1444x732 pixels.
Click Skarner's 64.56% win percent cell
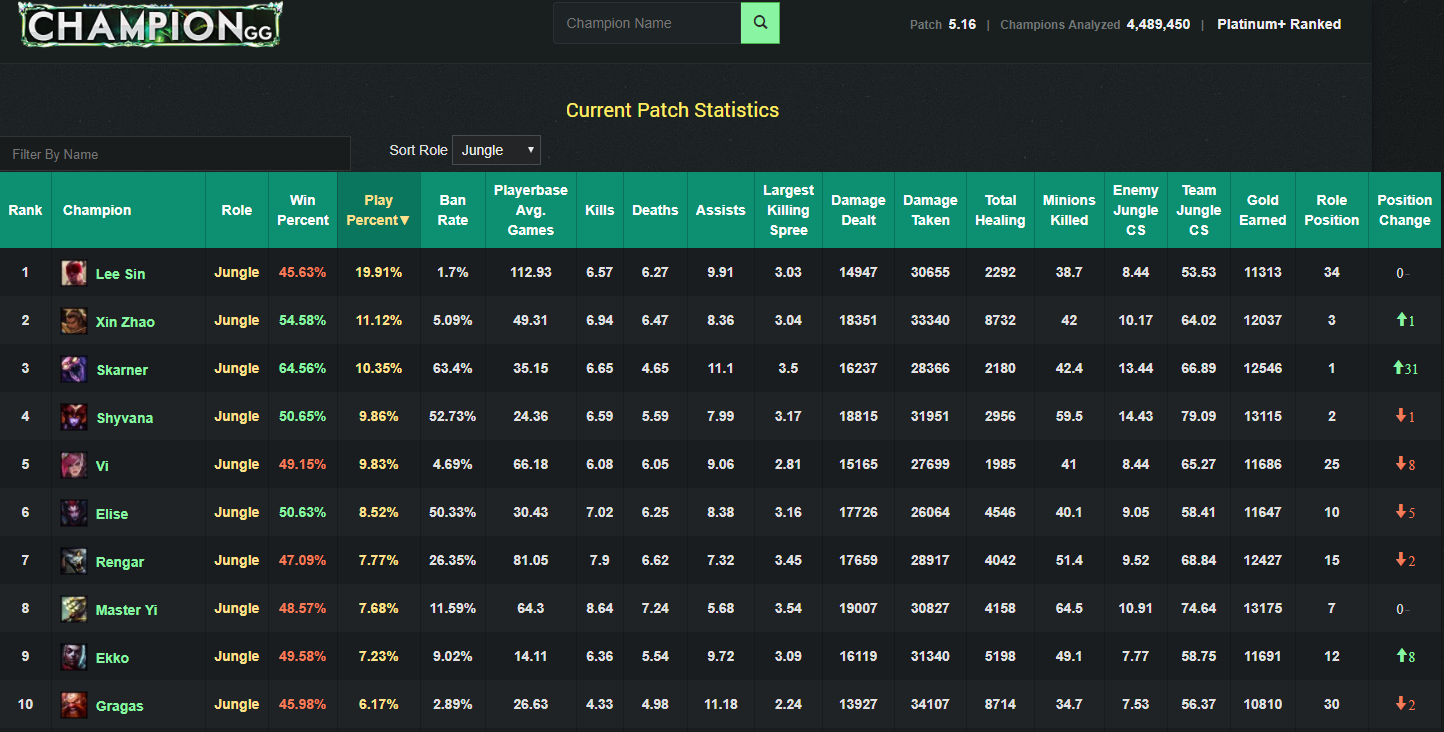pos(303,368)
